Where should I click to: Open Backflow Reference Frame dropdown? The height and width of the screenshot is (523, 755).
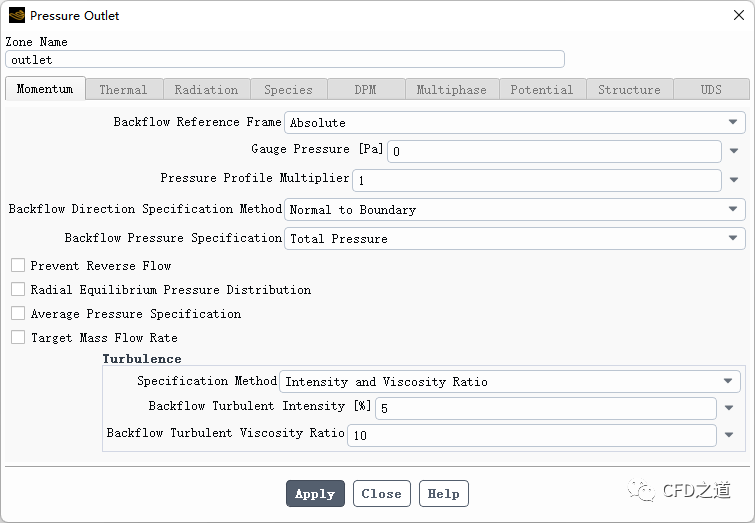point(515,123)
